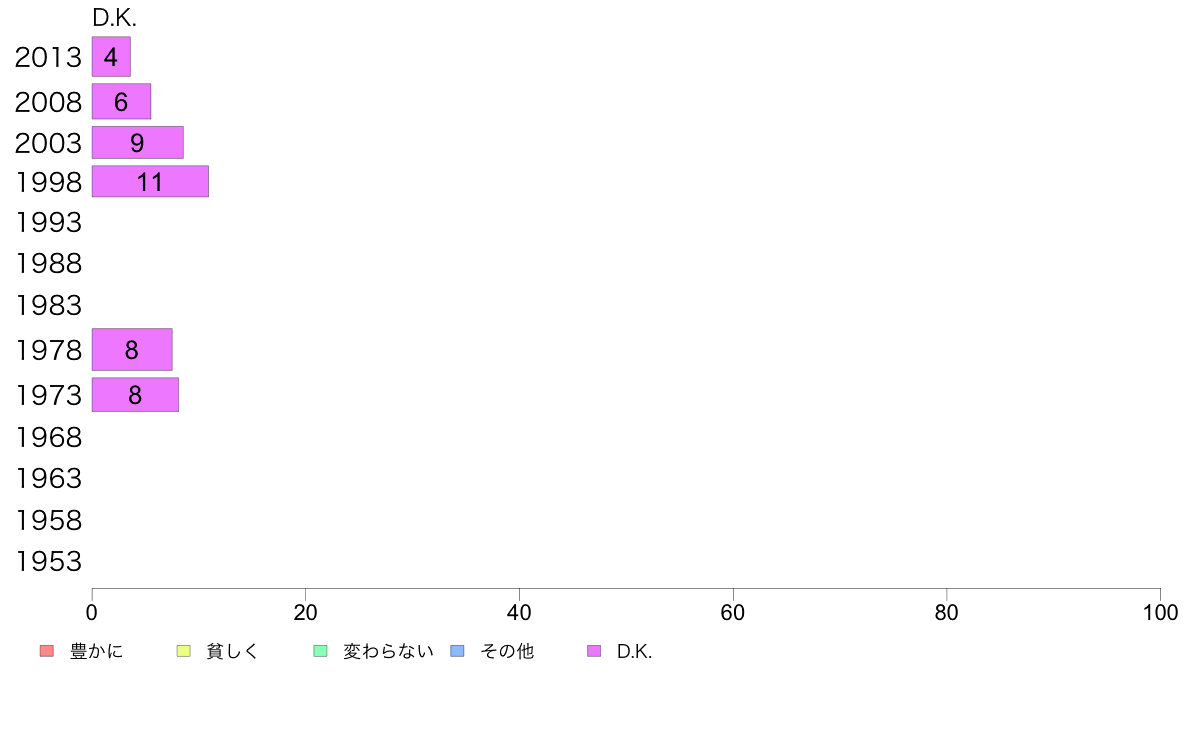Click the blue その他 legend swatch
Screen dimensions: 1188x736
click(x=457, y=652)
